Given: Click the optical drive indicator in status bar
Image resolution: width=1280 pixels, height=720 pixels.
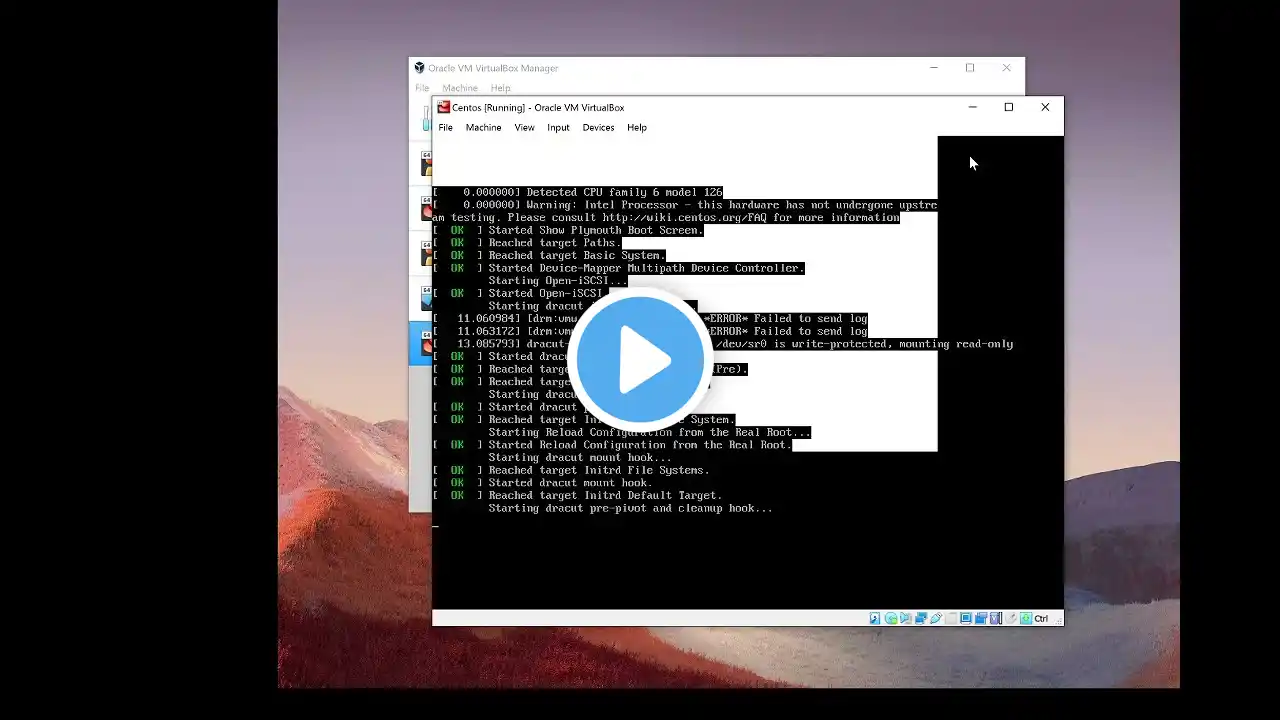Looking at the screenshot, I should coord(890,618).
